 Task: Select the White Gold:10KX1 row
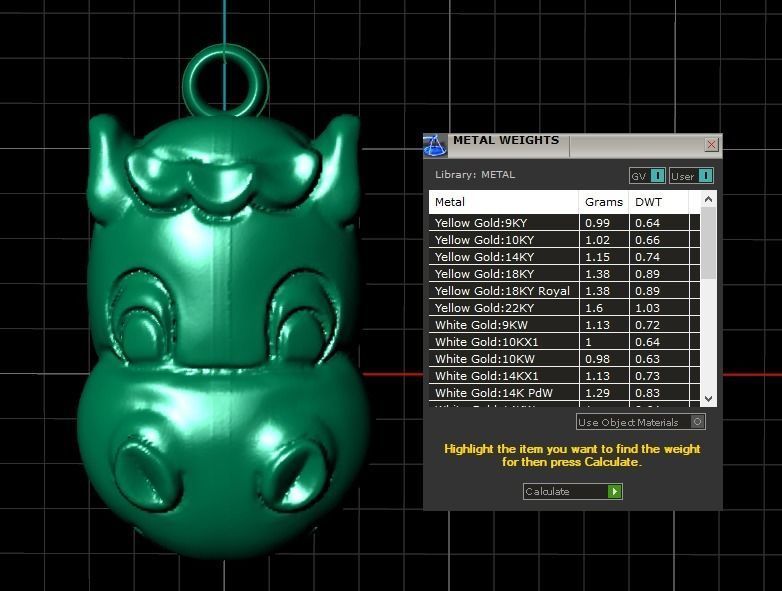click(x=504, y=342)
